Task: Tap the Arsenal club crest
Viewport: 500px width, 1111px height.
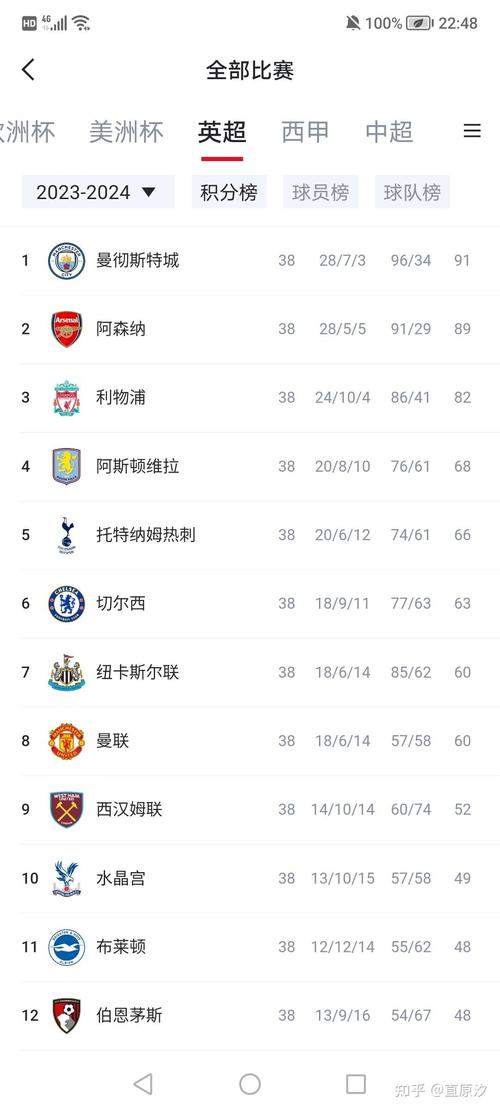Action: click(x=67, y=329)
